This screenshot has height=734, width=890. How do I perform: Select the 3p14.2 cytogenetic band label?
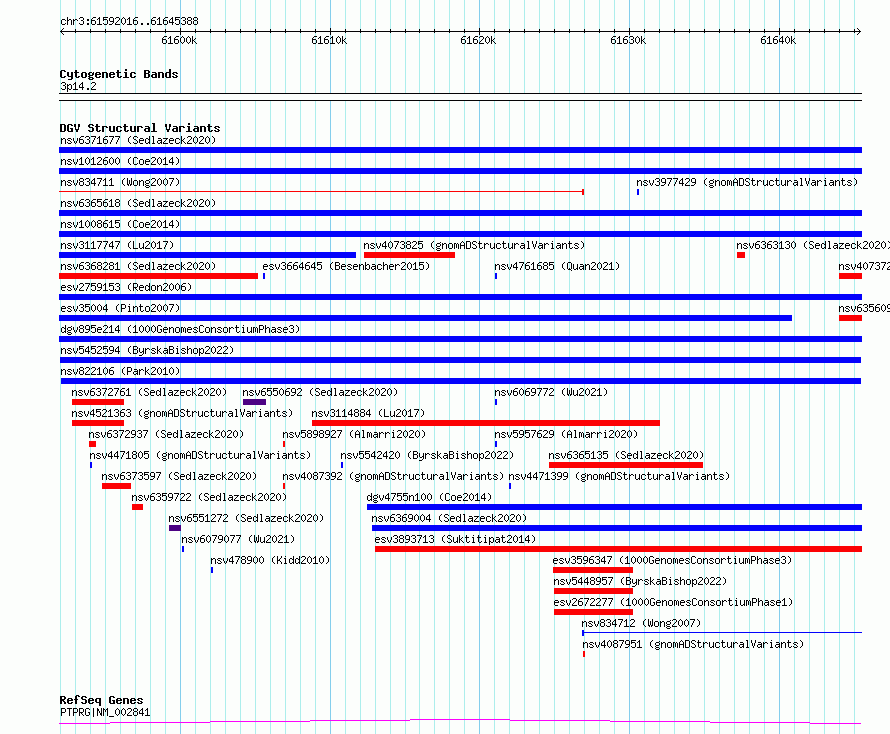tap(78, 86)
